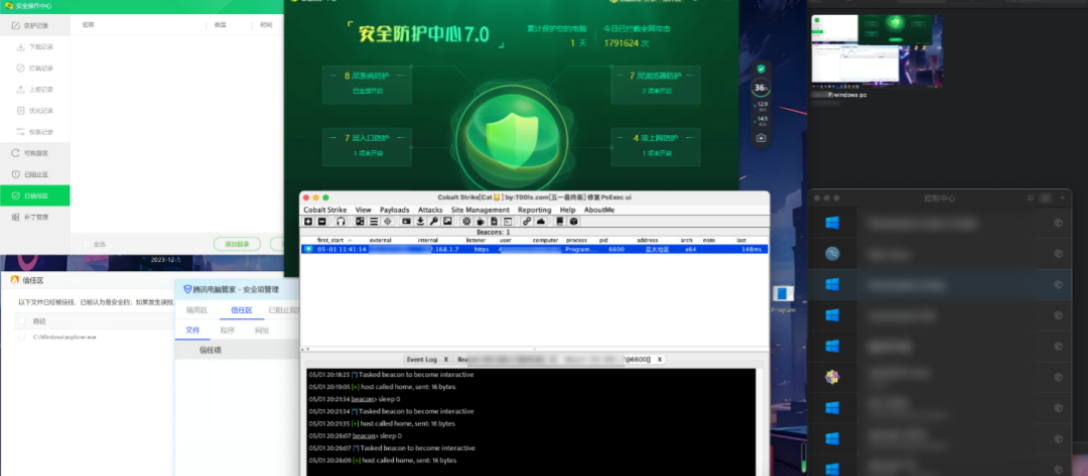Open 防护记录 in 安全操作中心 sidebar
Image resolution: width=1088 pixels, height=476 pixels.
click(35, 26)
